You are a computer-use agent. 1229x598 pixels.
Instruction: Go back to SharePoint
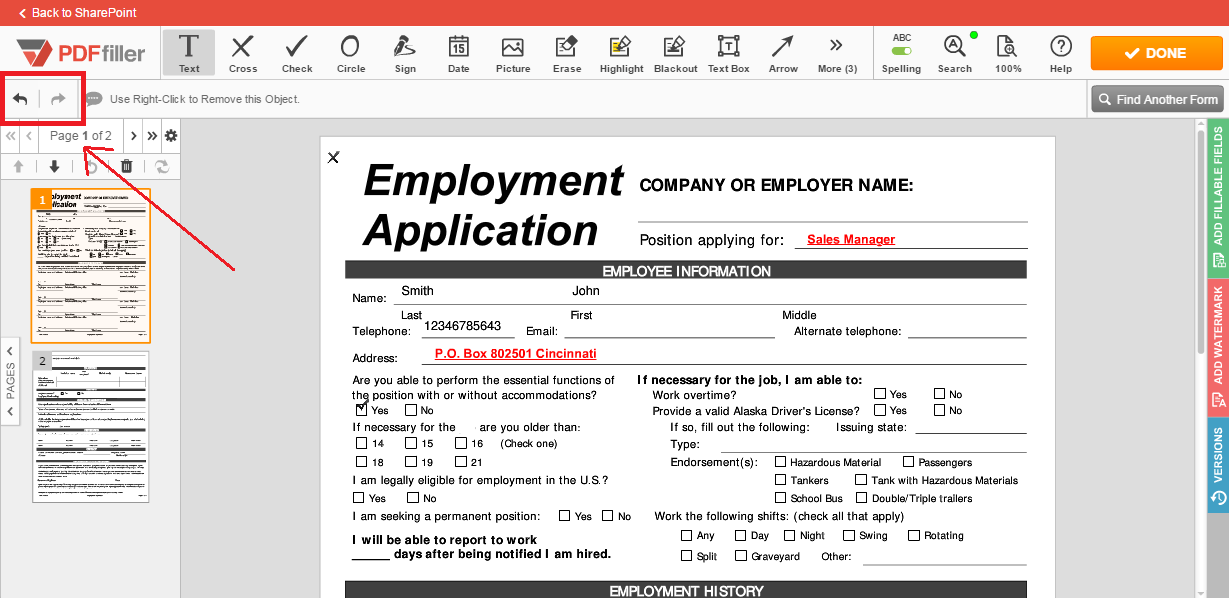tap(77, 13)
